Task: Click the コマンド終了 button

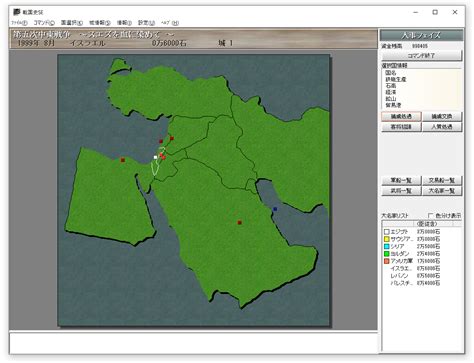Action: point(422,55)
